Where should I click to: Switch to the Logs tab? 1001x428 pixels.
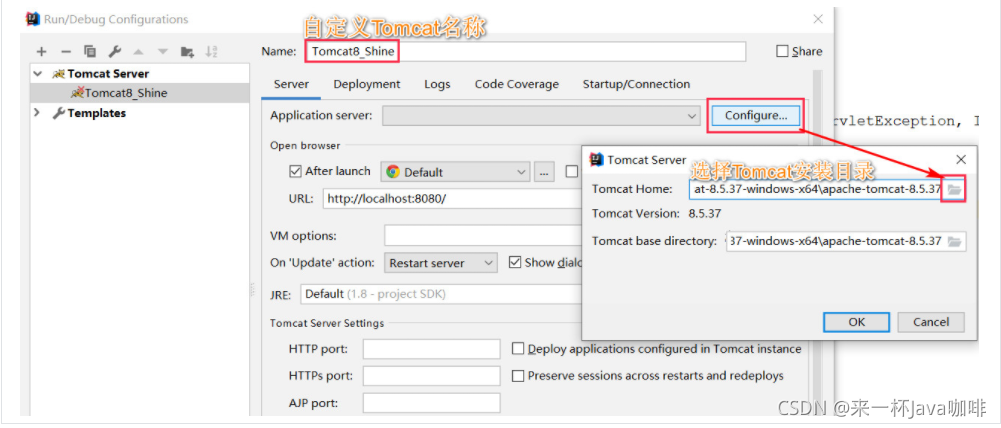[x=437, y=84]
